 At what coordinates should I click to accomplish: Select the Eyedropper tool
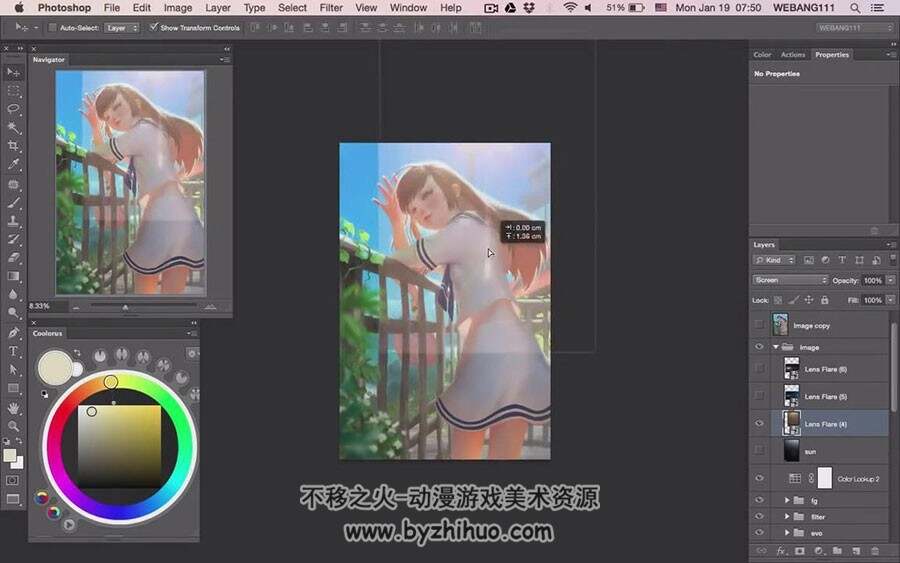tap(13, 164)
